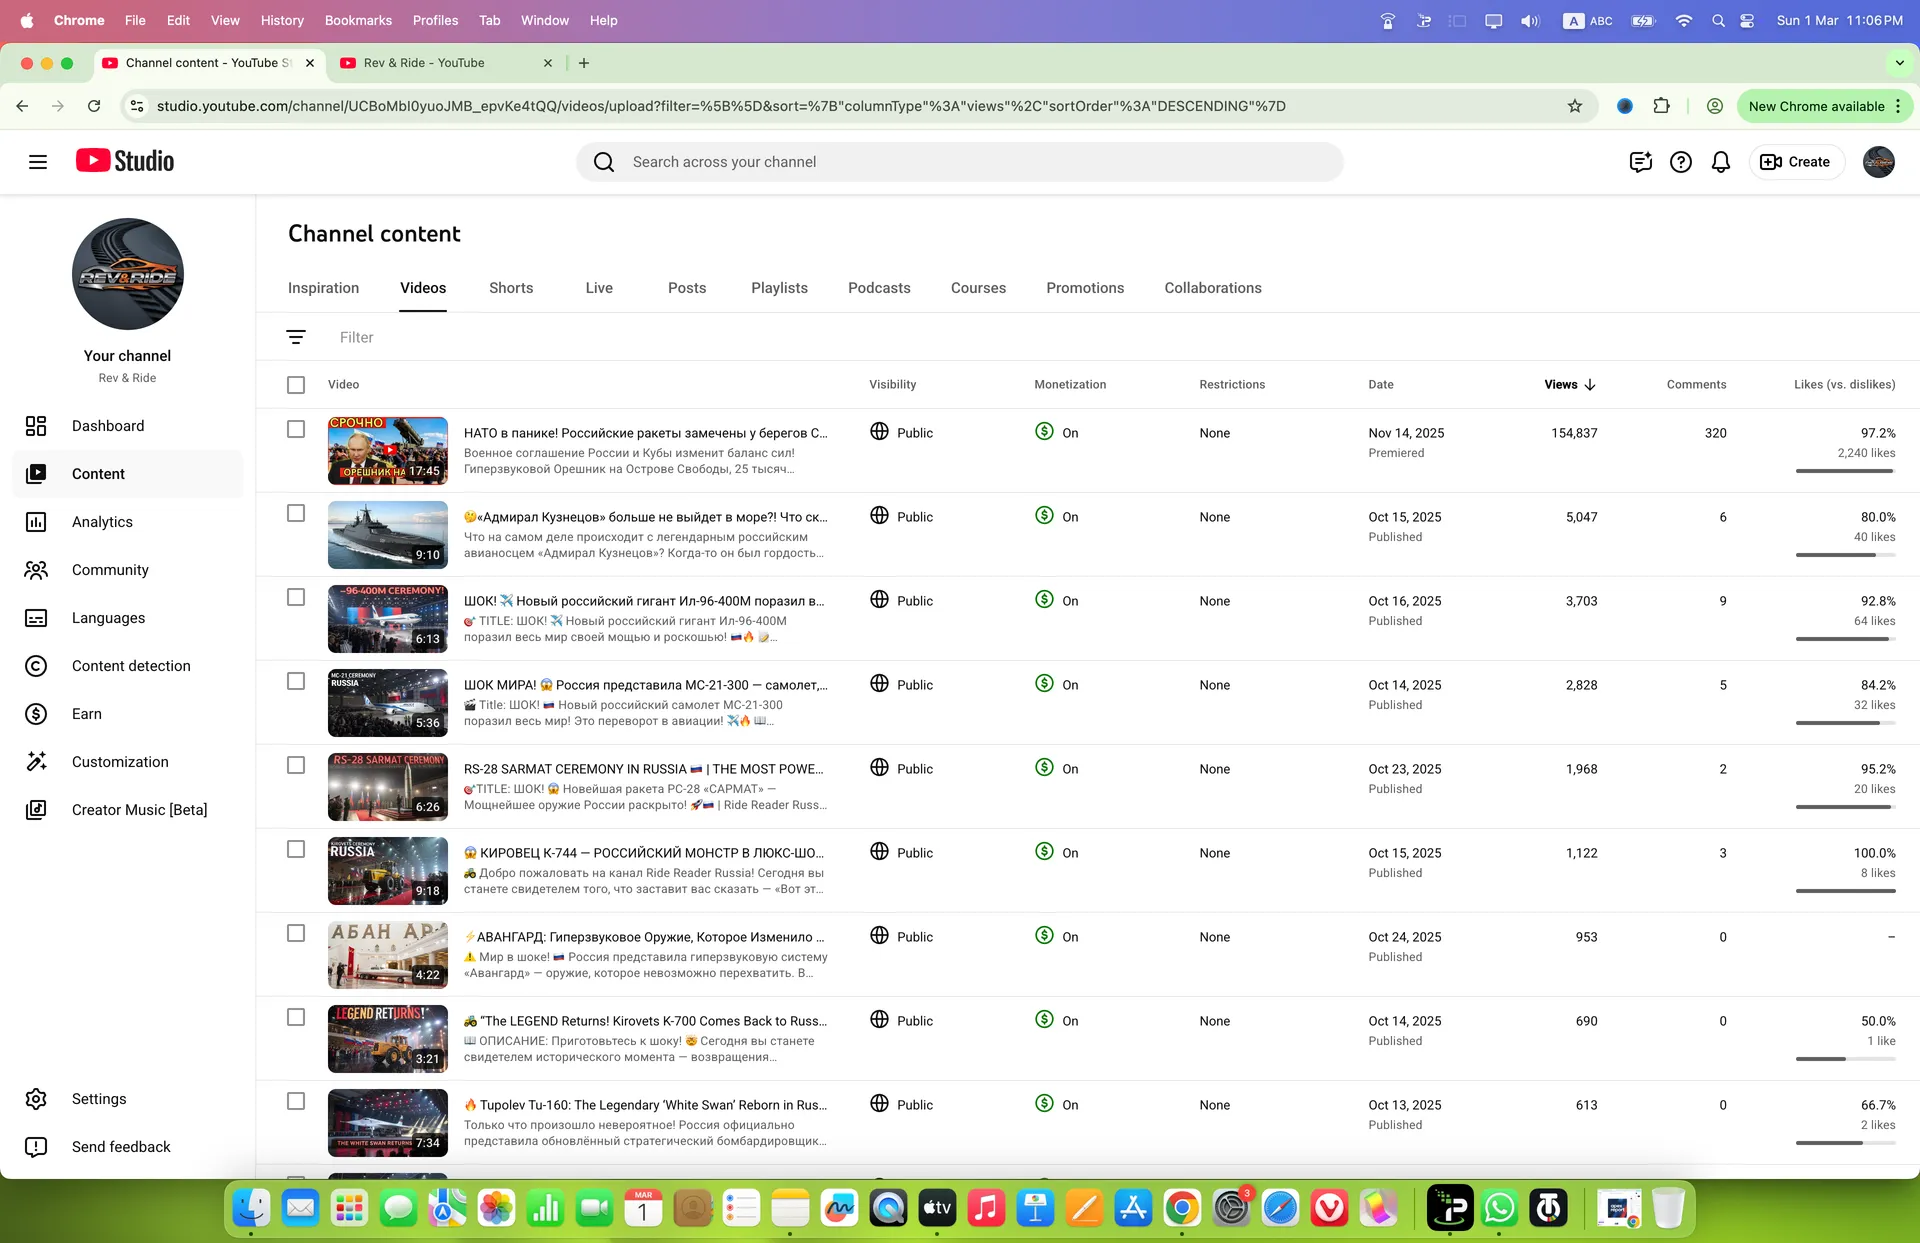The height and width of the screenshot is (1243, 1920).
Task: Open Chrome tab search dropdown arrow
Action: 1899,63
